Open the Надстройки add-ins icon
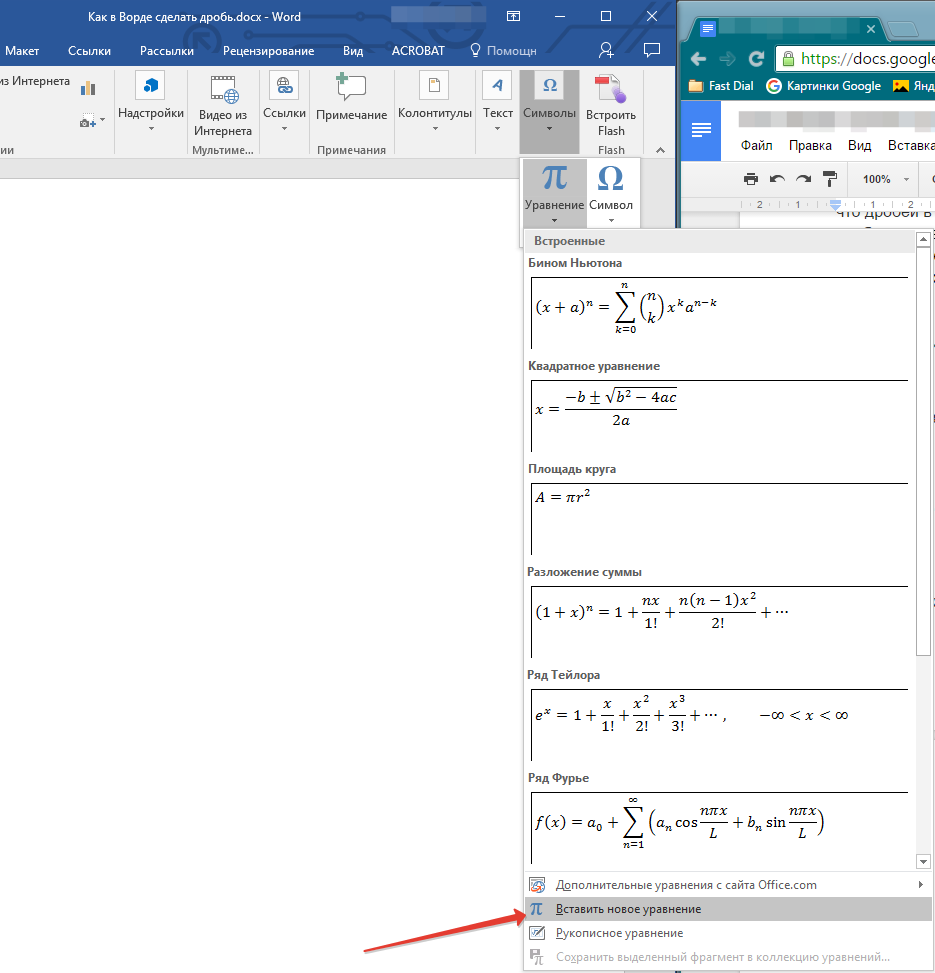This screenshot has width=935, height=973. [150, 85]
